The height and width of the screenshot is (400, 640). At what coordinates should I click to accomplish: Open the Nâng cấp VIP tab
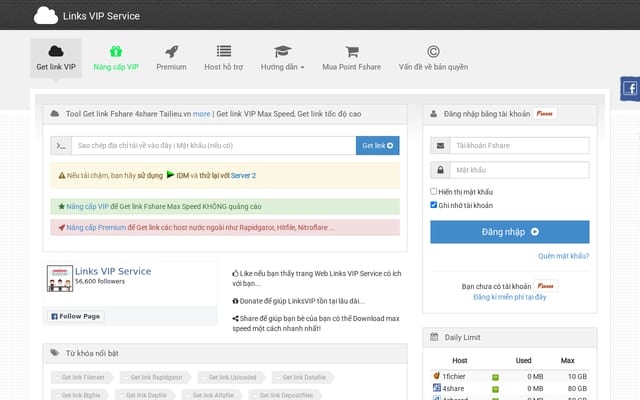pos(116,58)
